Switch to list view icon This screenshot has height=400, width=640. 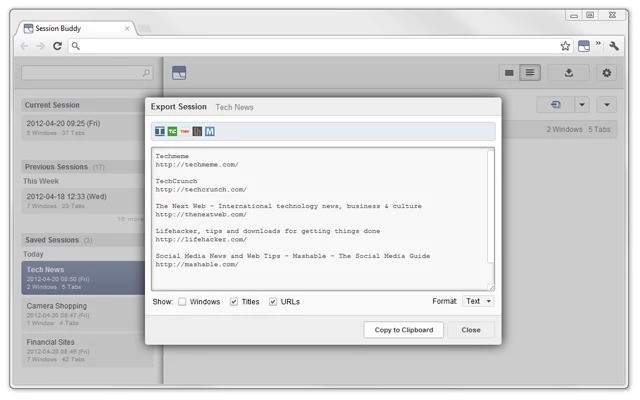[x=530, y=73]
